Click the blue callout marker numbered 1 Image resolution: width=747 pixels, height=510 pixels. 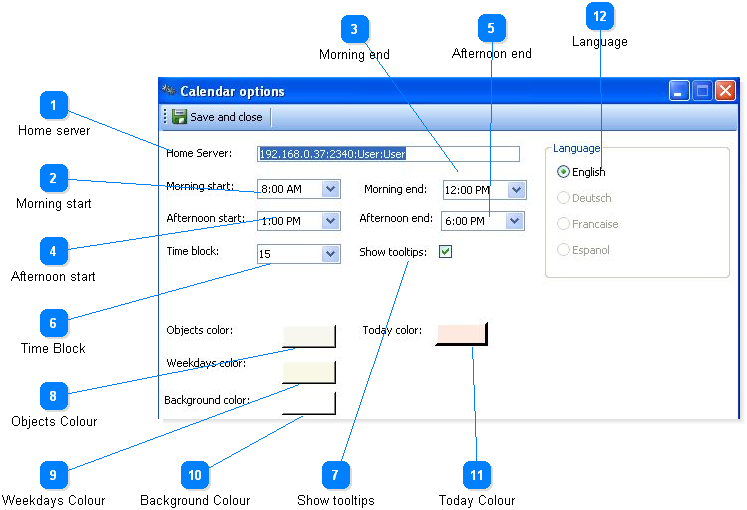coord(54,105)
